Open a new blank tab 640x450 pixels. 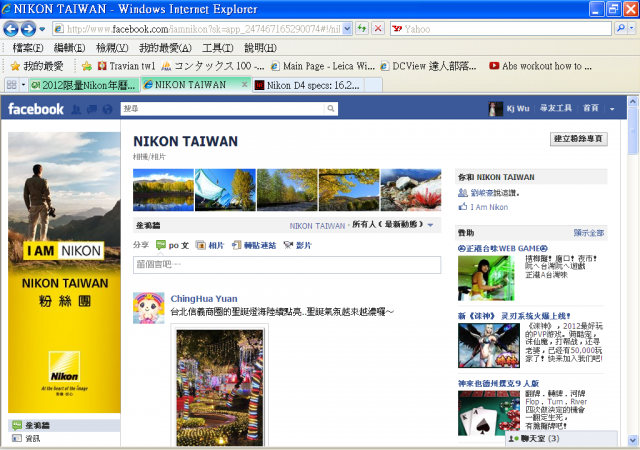(373, 85)
